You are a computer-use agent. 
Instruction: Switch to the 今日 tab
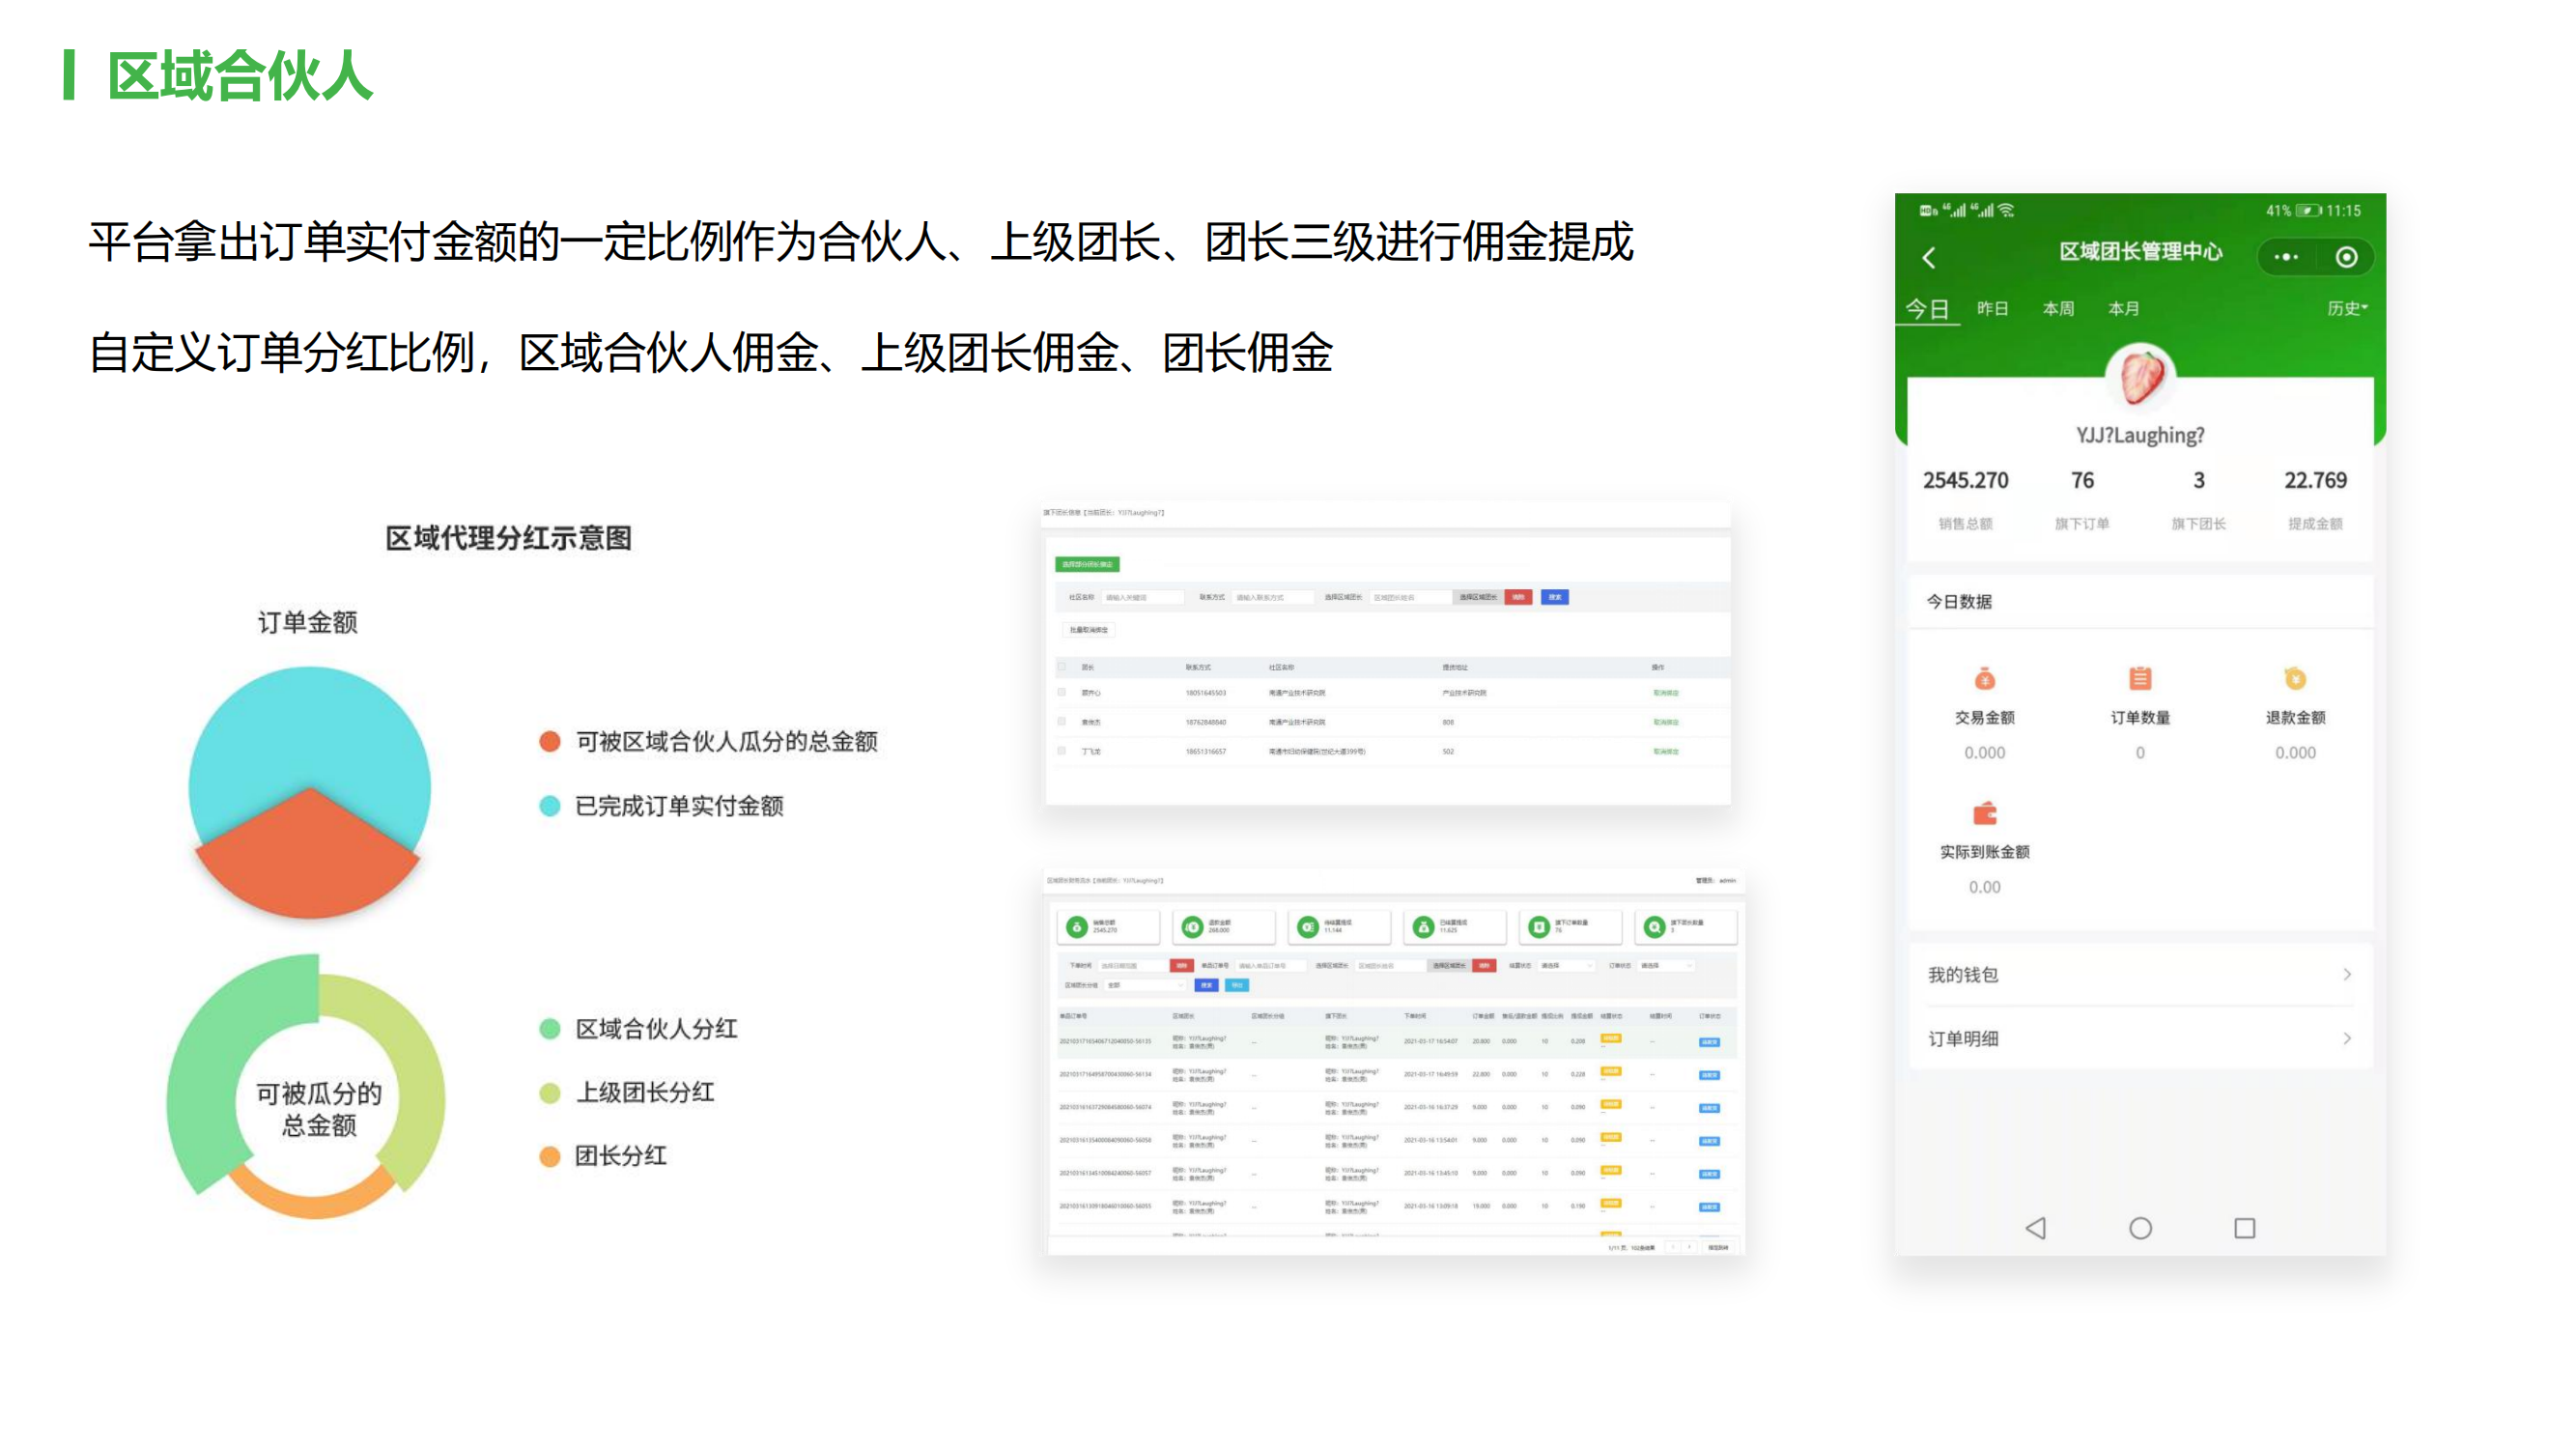tap(1927, 309)
